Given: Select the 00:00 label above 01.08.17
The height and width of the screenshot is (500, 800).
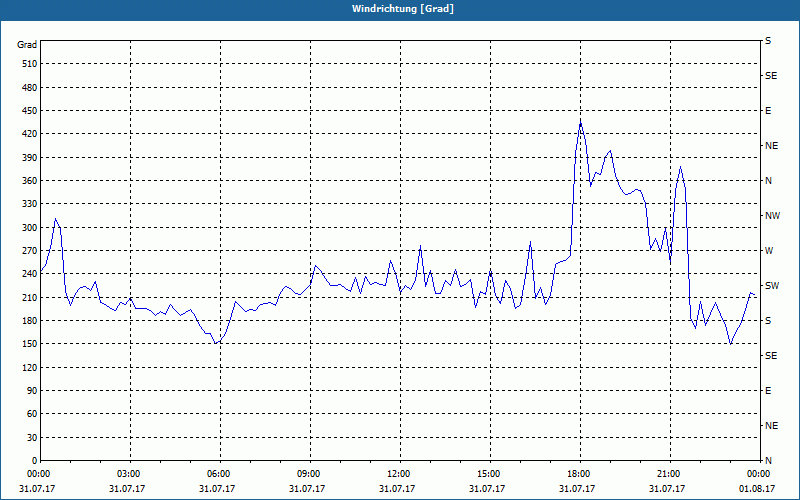Looking at the screenshot, I should [x=759, y=473].
